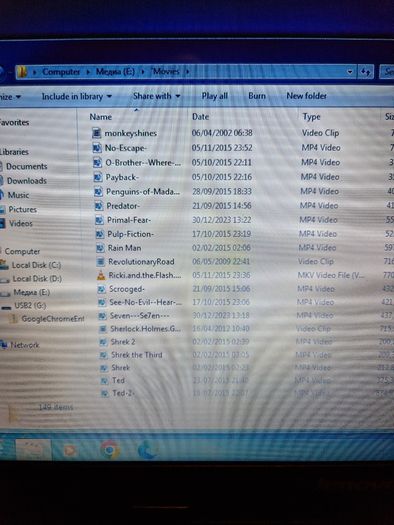Image resolution: width=394 pixels, height=525 pixels.
Task: Select the monkeyshines video clip icon
Action: (x=96, y=133)
